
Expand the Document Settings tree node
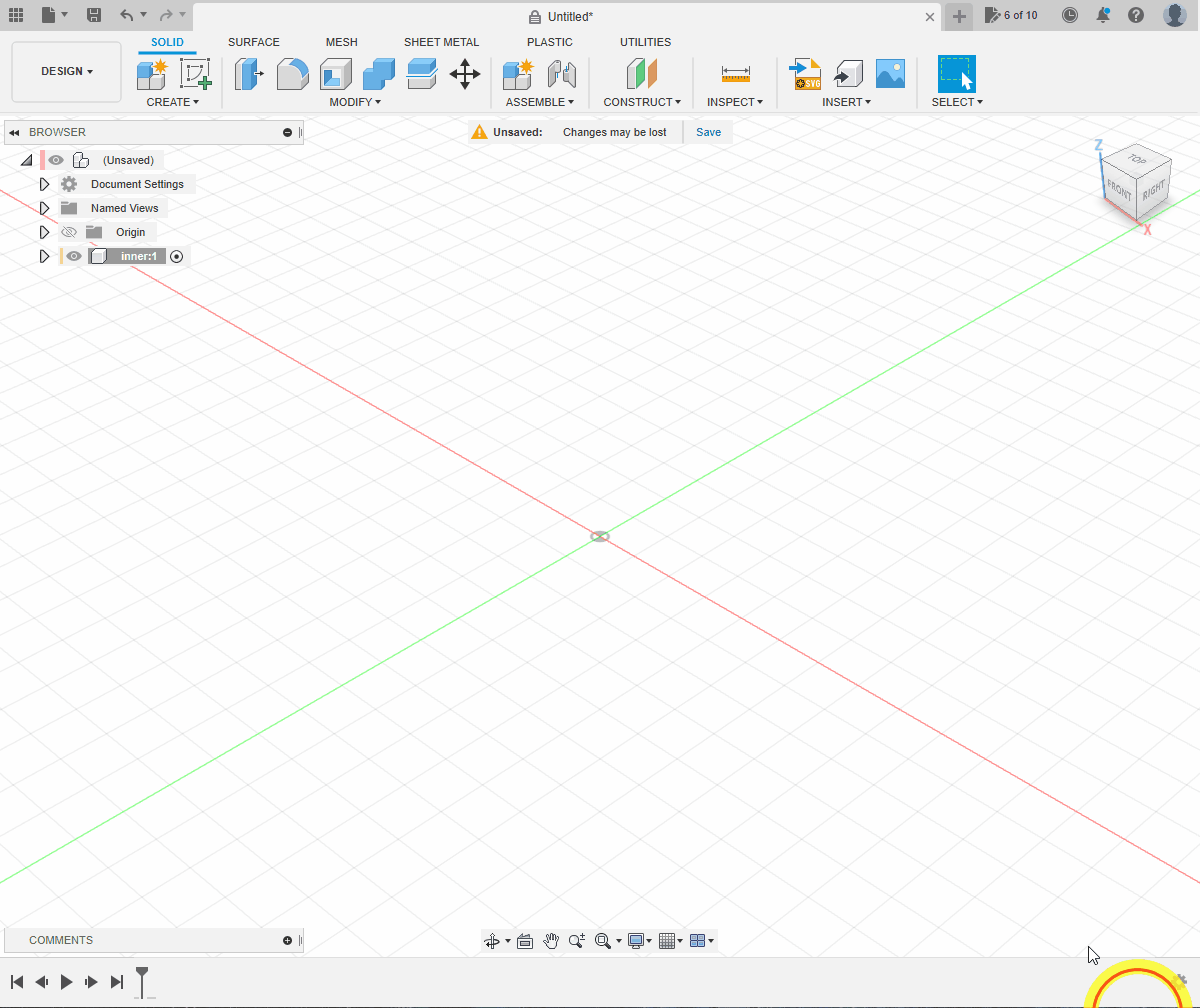(x=44, y=184)
